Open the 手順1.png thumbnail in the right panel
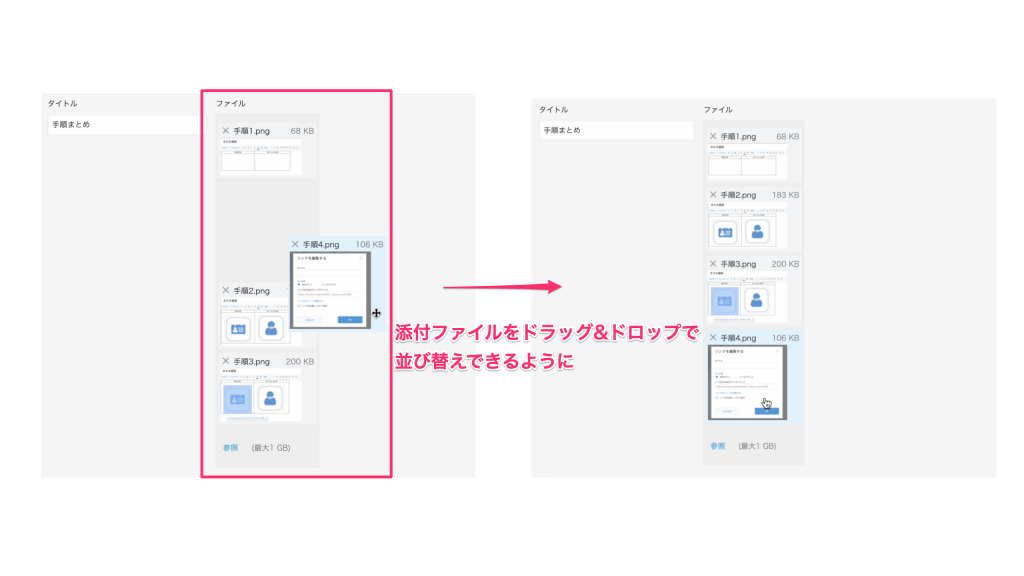 pos(748,161)
